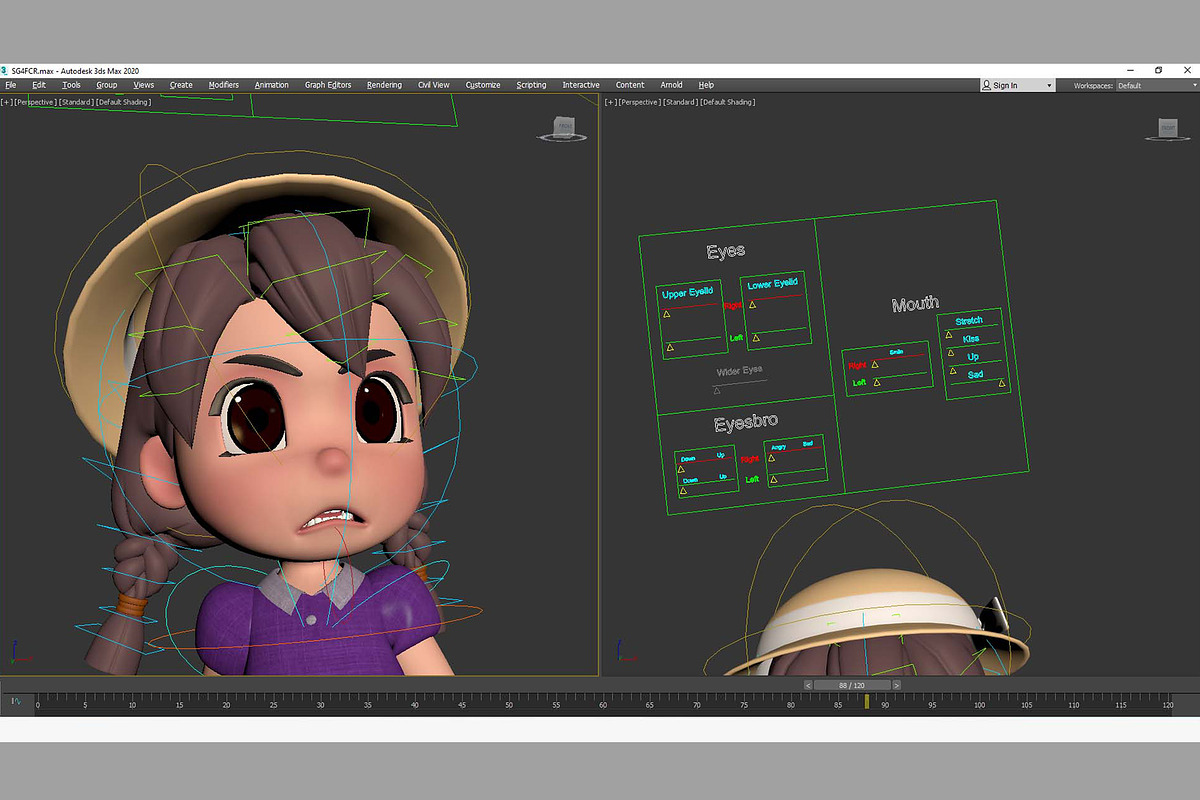The height and width of the screenshot is (800, 1200).
Task: Open the Civil View menu
Action: pyautogui.click(x=434, y=85)
